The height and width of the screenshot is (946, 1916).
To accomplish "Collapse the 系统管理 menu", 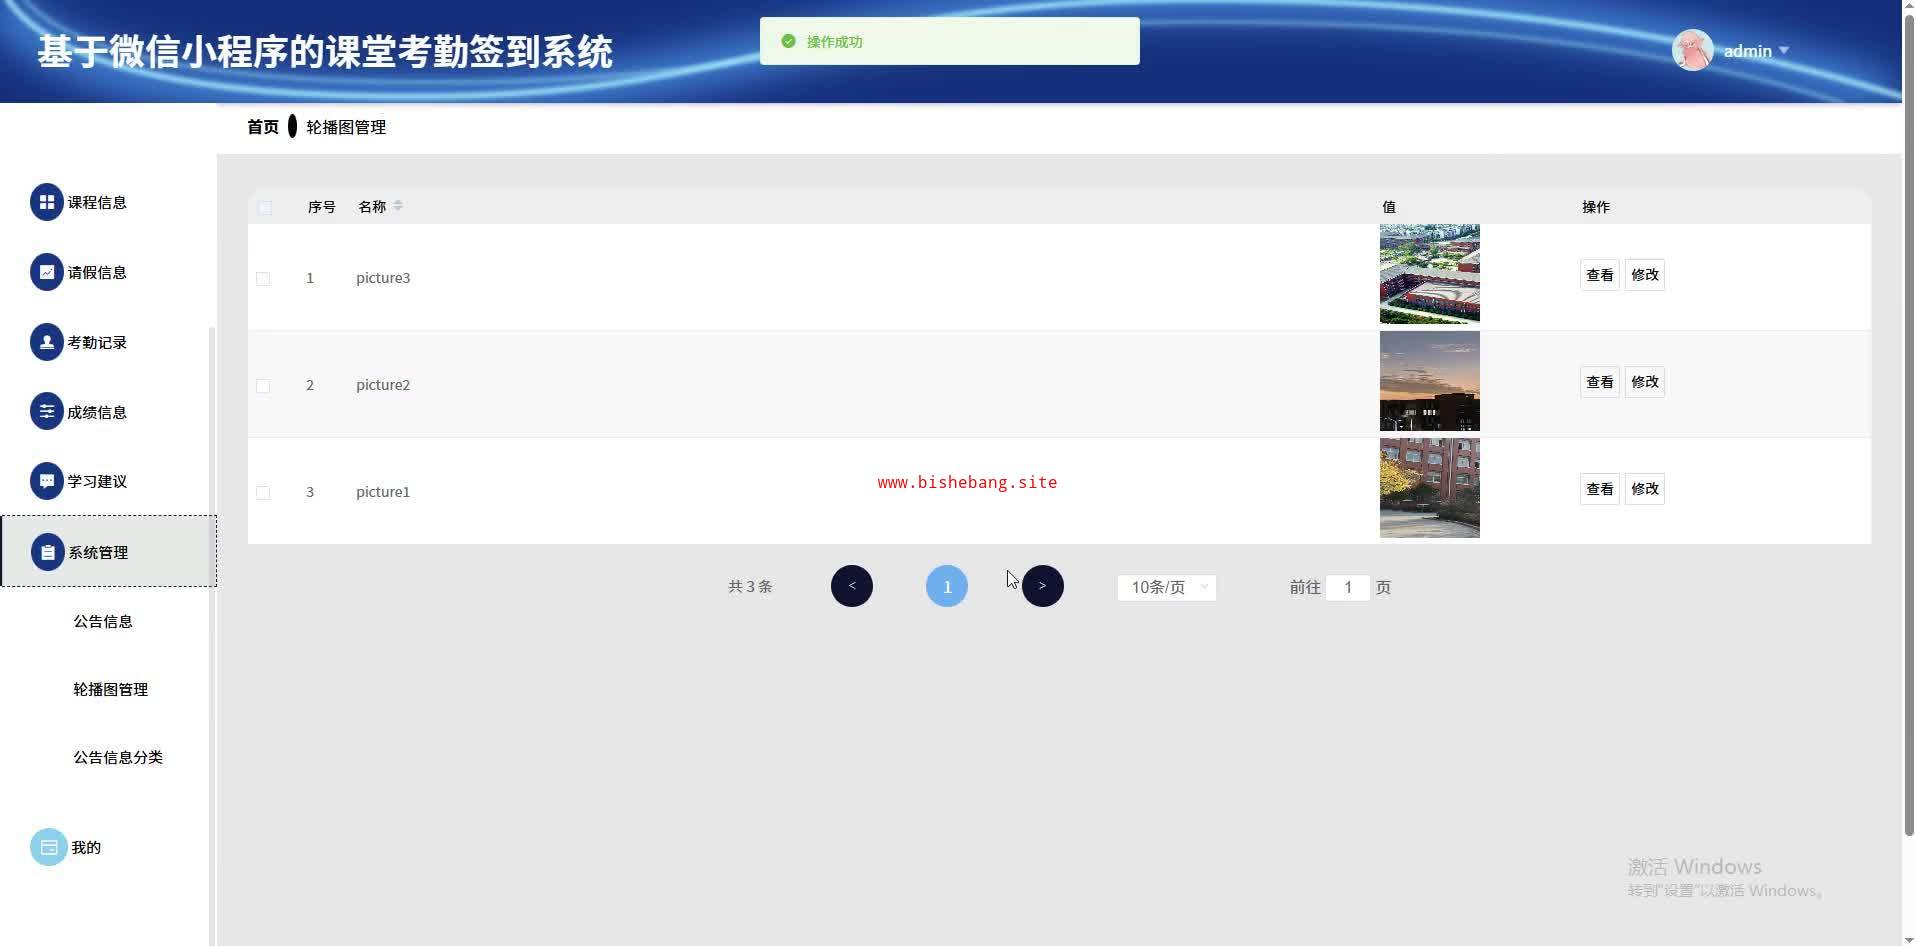I will 108,552.
